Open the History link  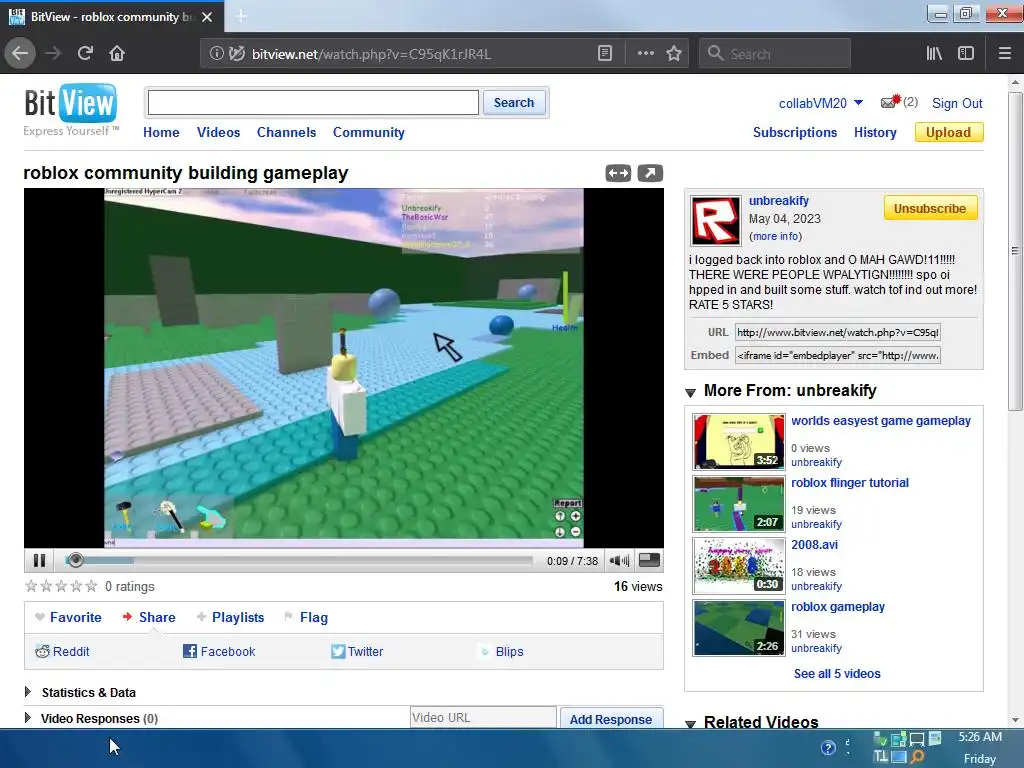(875, 133)
